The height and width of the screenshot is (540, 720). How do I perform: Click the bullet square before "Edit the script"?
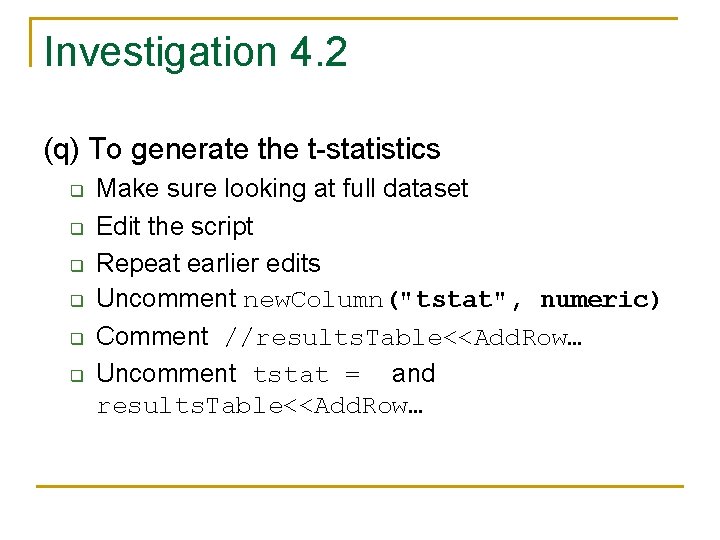click(74, 228)
